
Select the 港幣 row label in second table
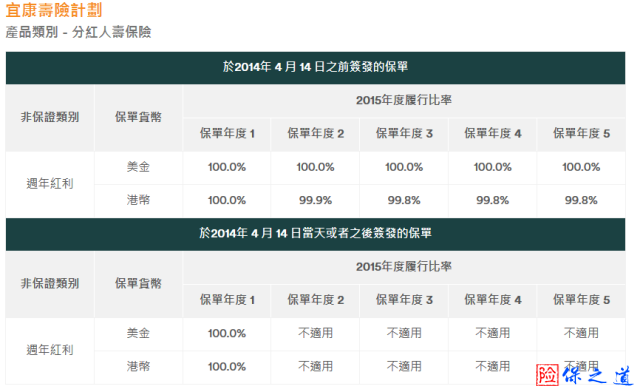[x=138, y=367]
